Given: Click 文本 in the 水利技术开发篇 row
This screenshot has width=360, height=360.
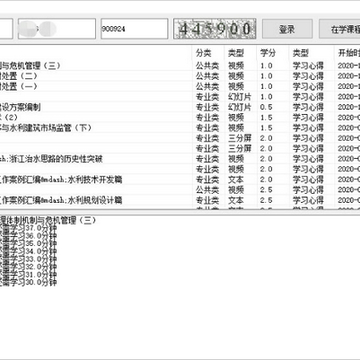Looking at the screenshot, I should [236, 180].
